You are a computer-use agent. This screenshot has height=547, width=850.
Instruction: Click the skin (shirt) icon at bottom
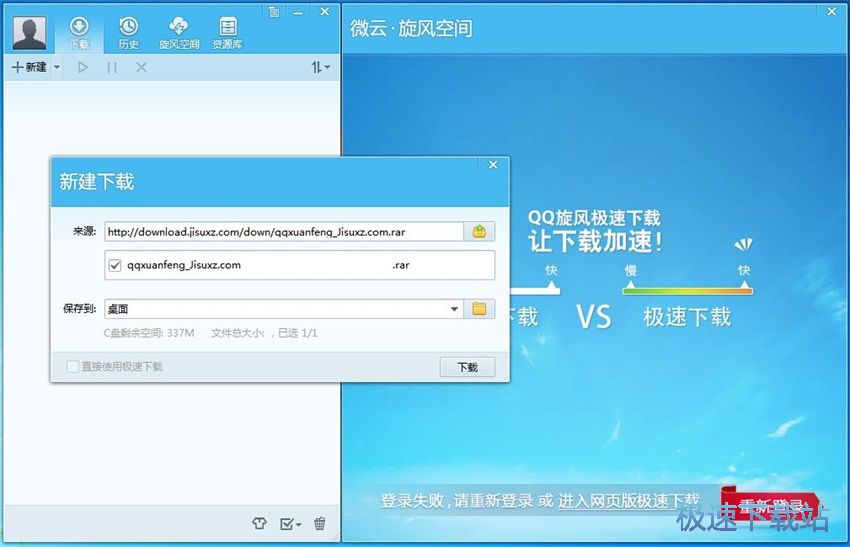click(260, 523)
